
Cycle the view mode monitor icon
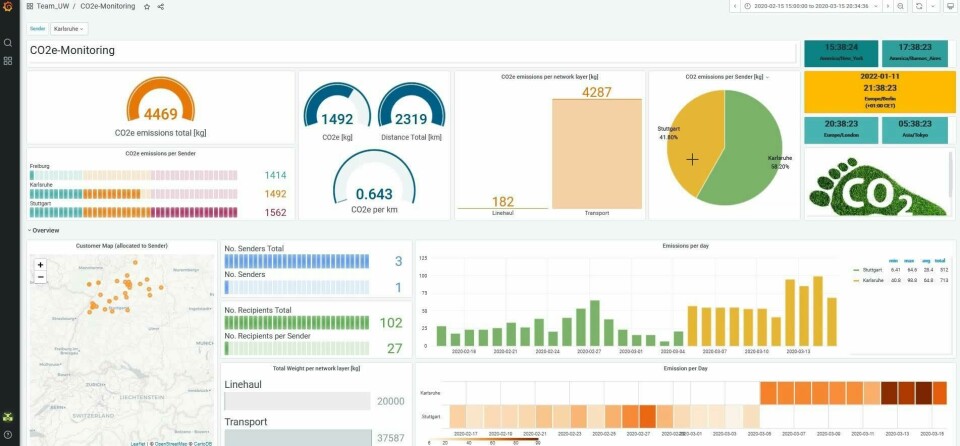949,7
